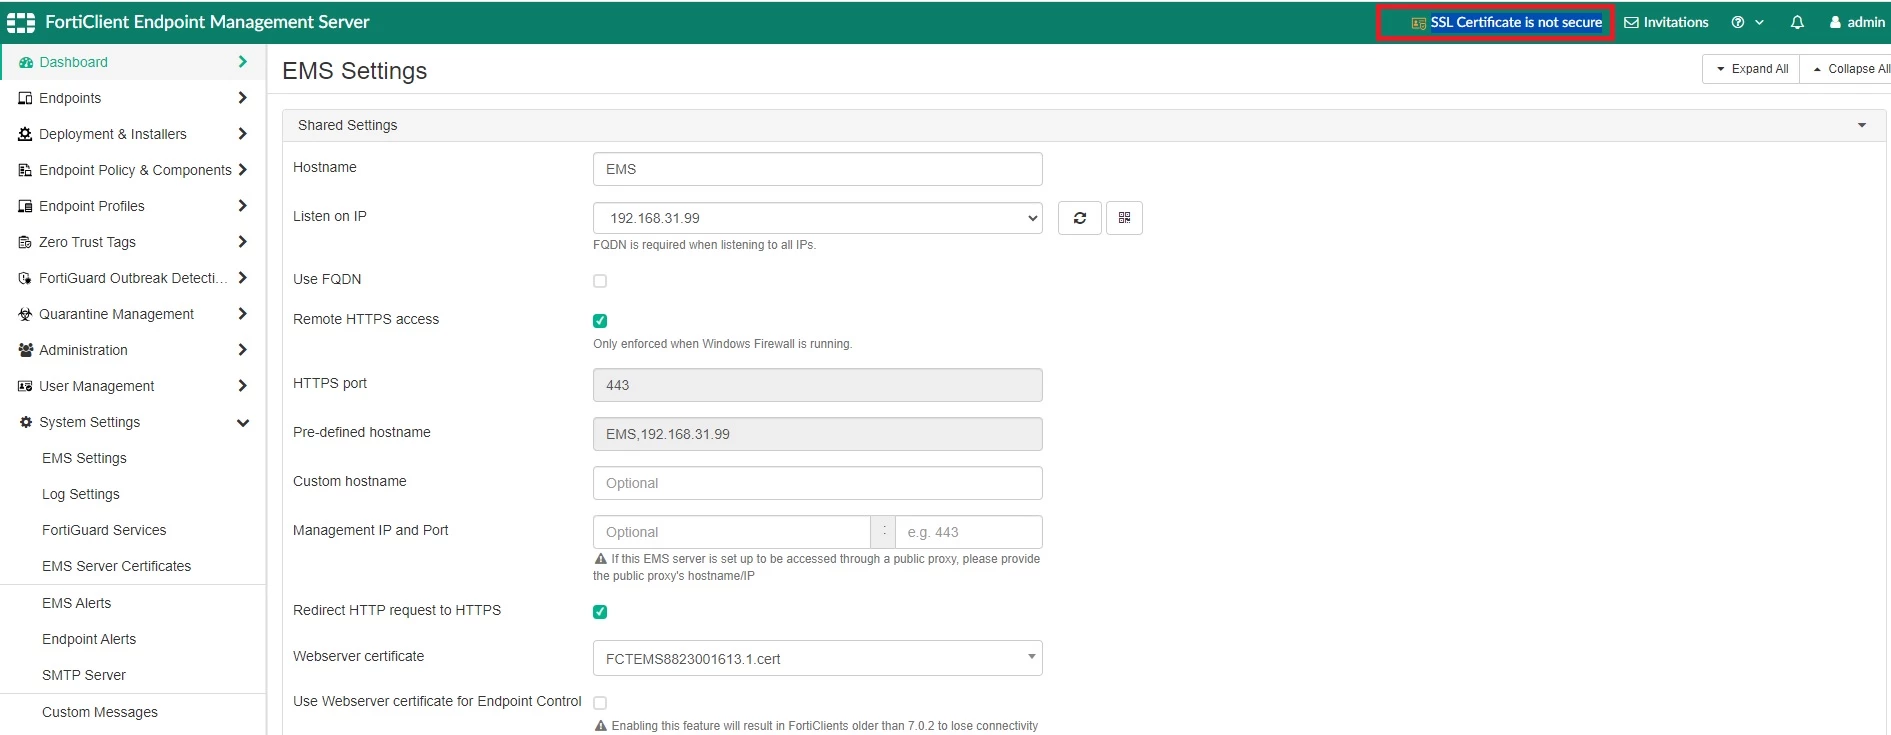
Task: Click the Management port input field
Action: click(x=969, y=532)
